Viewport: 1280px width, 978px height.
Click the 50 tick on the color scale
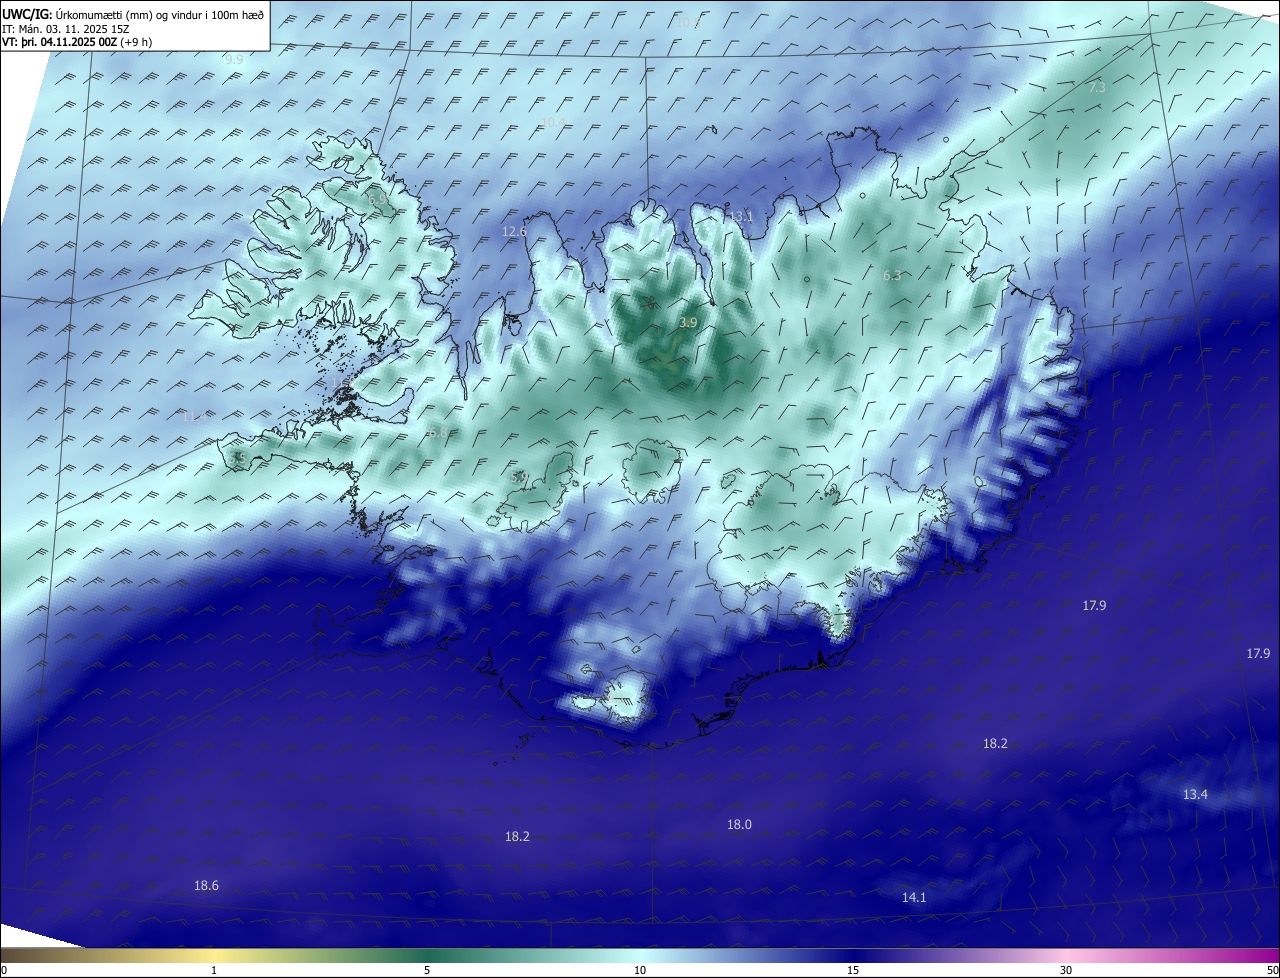1272,970
